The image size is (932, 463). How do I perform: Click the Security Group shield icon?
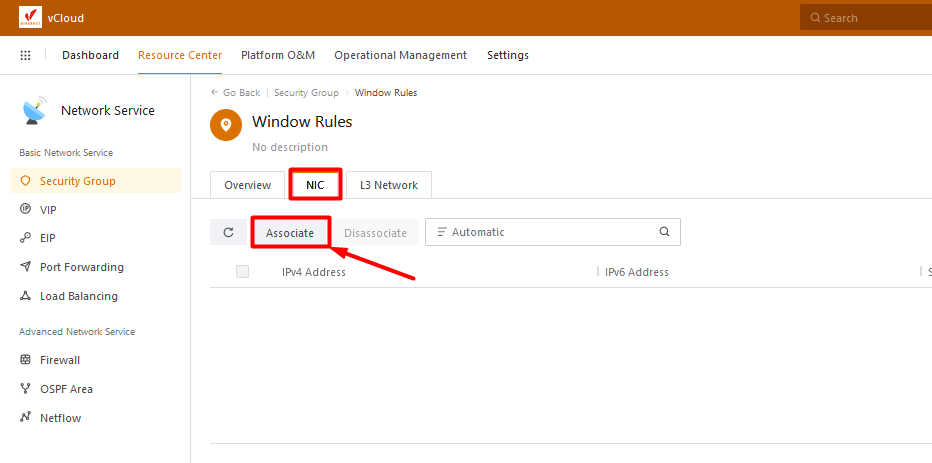coord(26,181)
